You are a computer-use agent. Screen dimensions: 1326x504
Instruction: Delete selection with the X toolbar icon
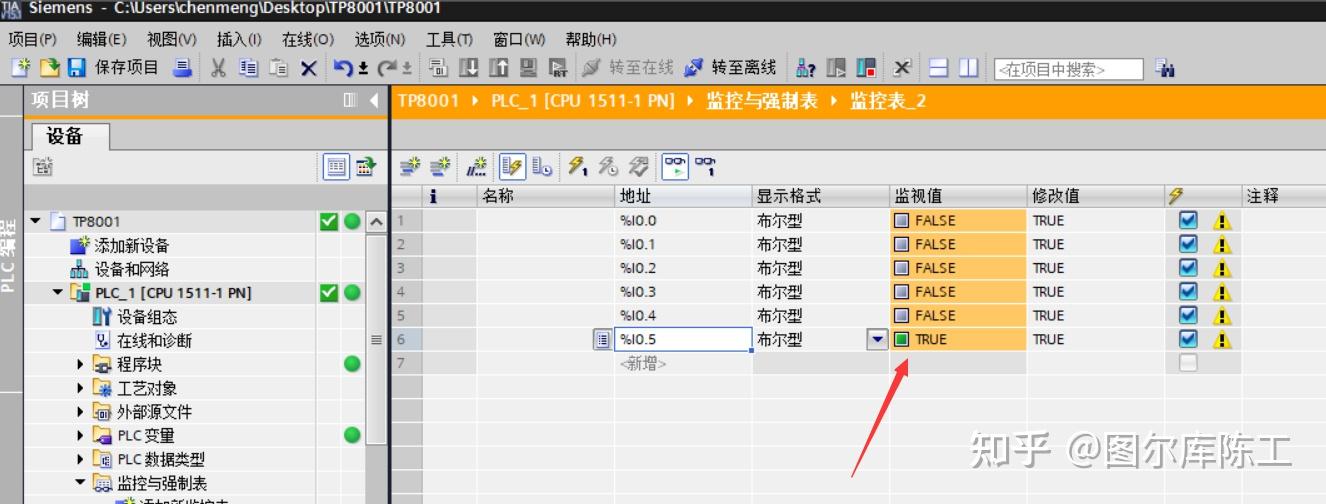308,68
